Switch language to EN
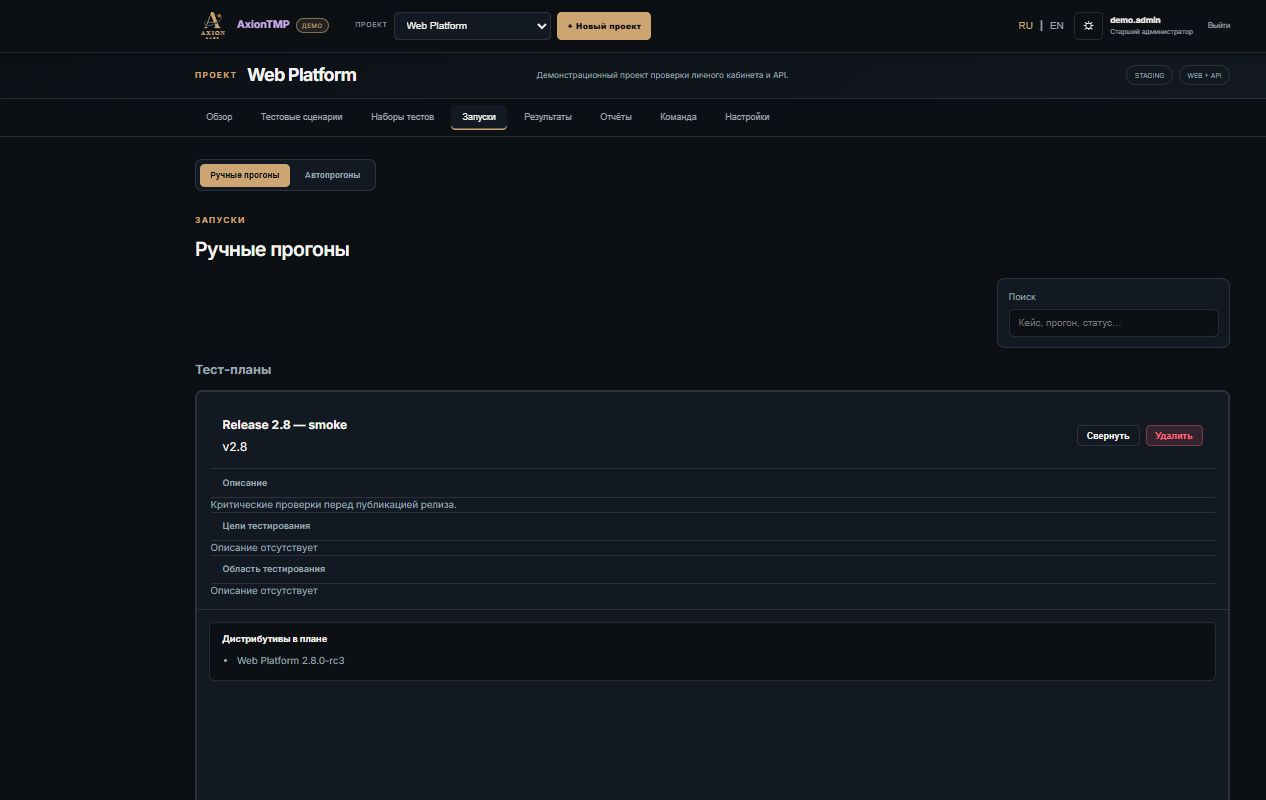Viewport: 1266px width, 800px height. pyautogui.click(x=1056, y=26)
